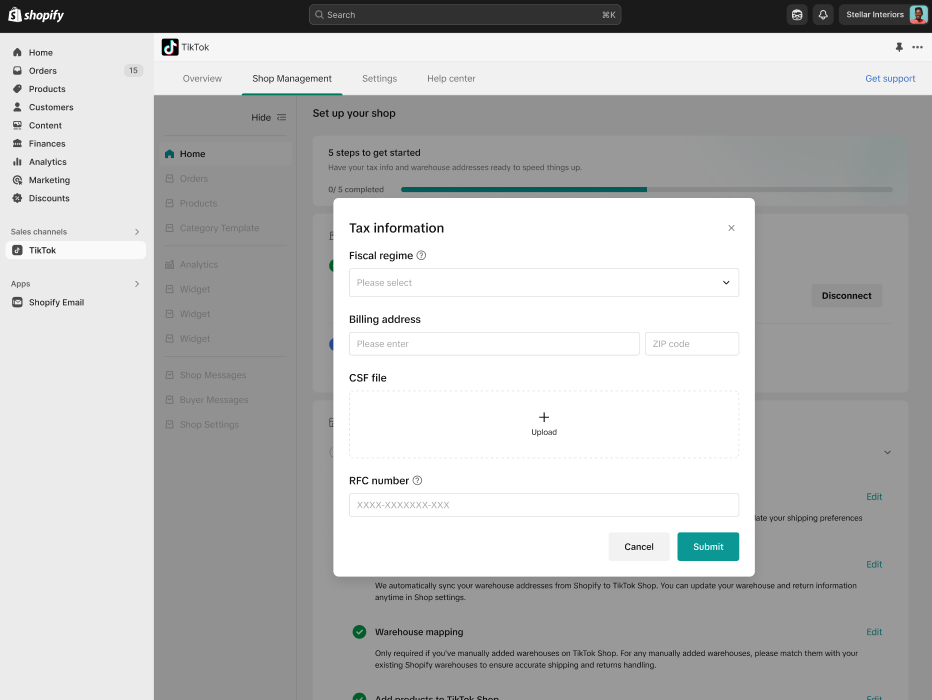
Task: Expand the Sales channels section
Action: (x=137, y=232)
